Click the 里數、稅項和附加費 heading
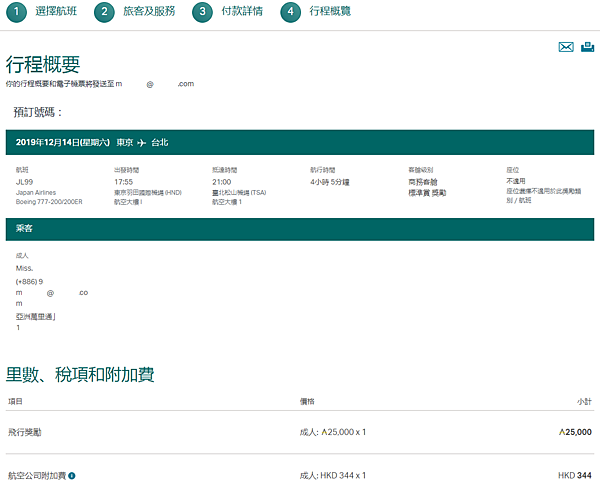 point(80,375)
